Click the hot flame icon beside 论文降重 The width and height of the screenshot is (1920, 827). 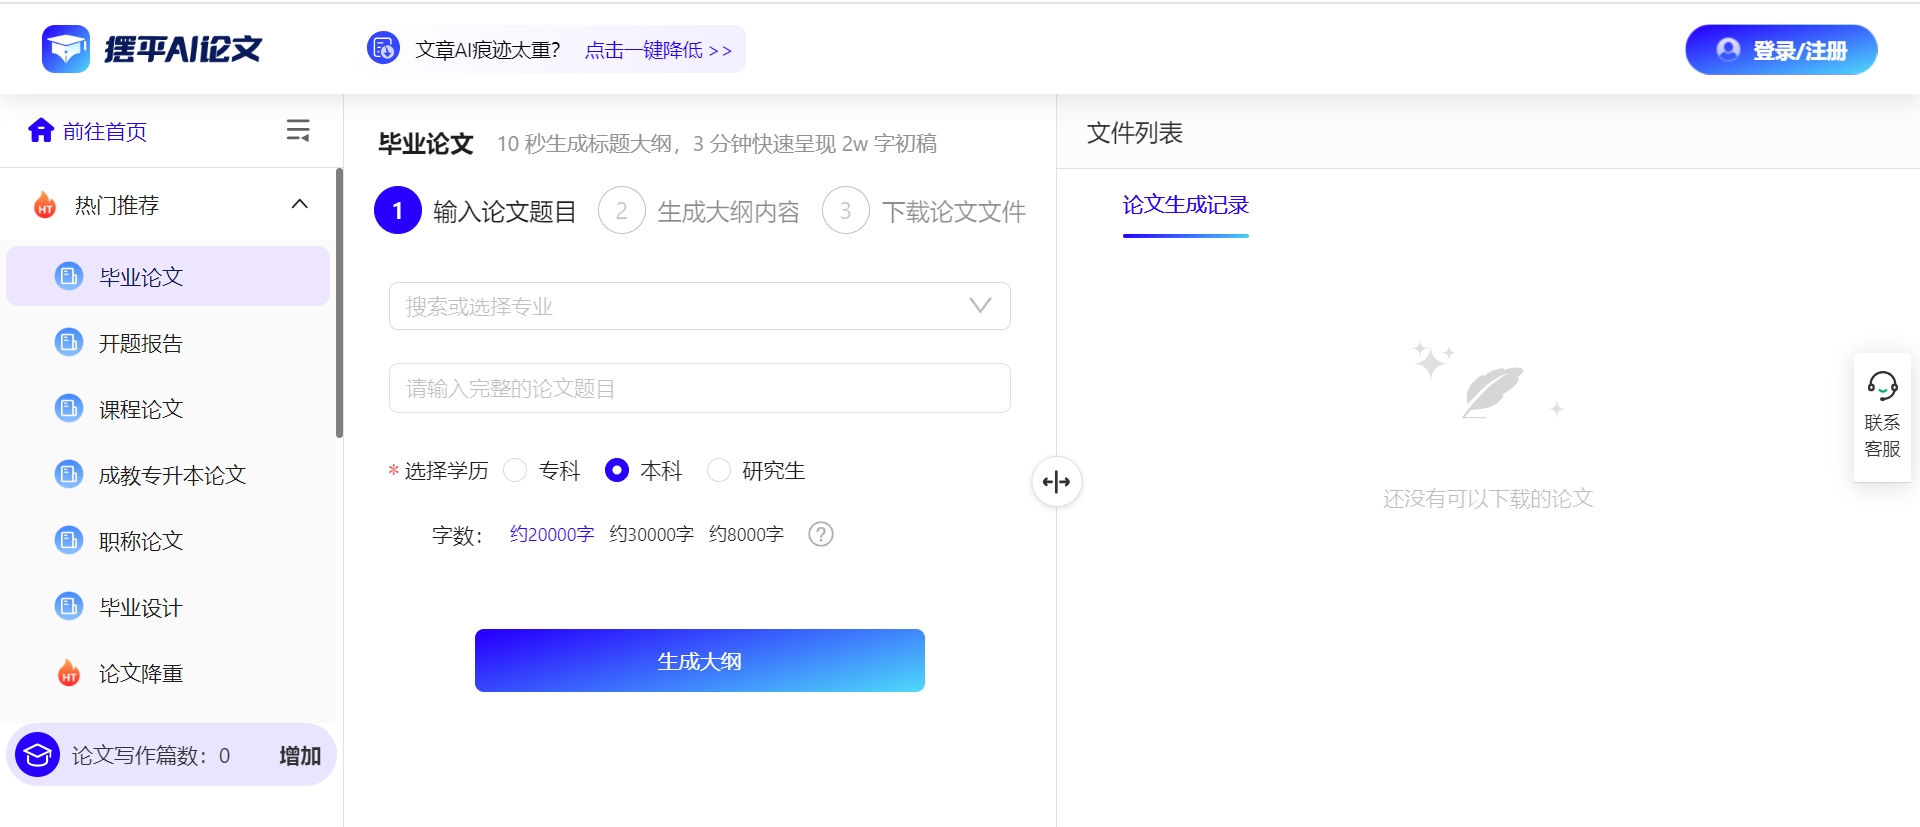(x=69, y=673)
